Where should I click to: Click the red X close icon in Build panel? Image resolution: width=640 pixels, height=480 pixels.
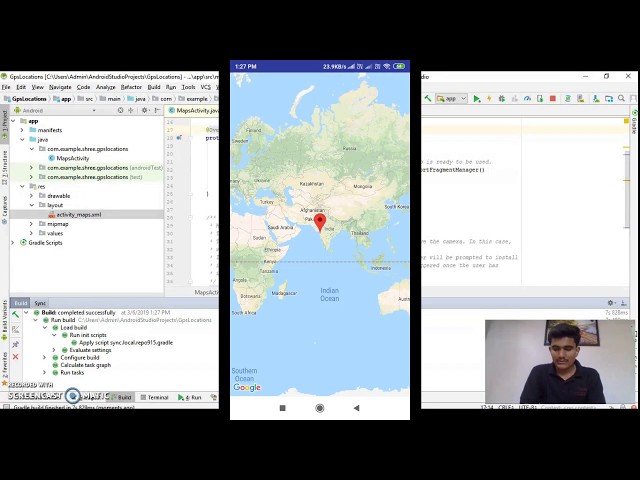click(x=15, y=357)
